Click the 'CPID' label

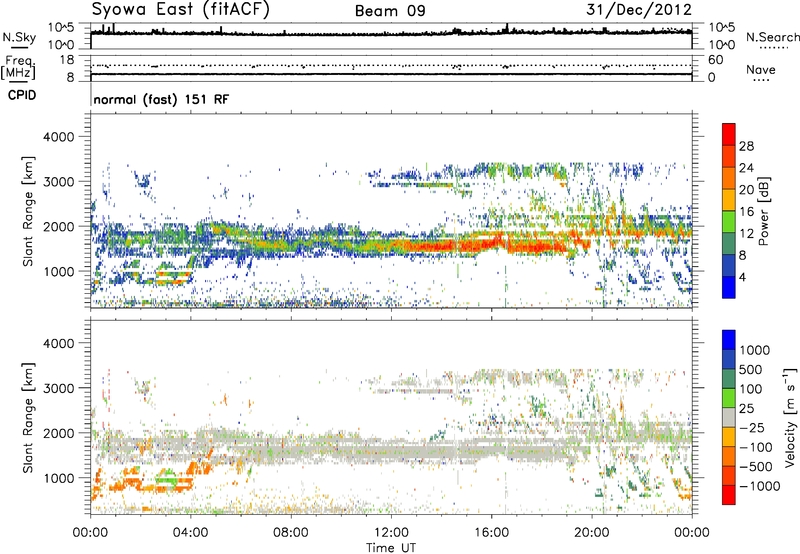click(x=22, y=95)
